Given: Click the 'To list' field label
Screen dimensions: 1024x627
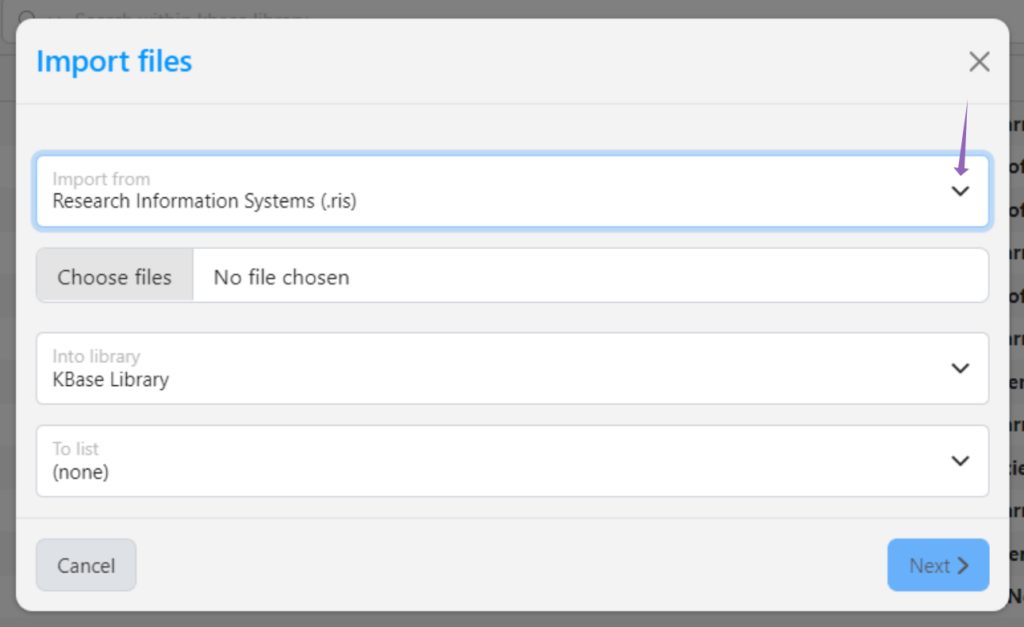Looking at the screenshot, I should tap(76, 449).
